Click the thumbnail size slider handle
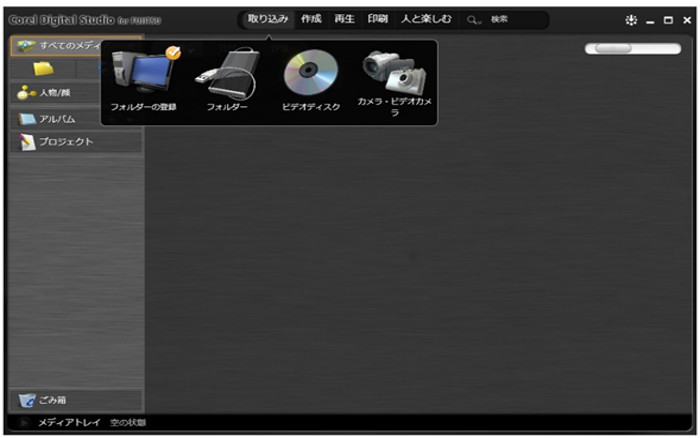This screenshot has width=700, height=438. 613,48
